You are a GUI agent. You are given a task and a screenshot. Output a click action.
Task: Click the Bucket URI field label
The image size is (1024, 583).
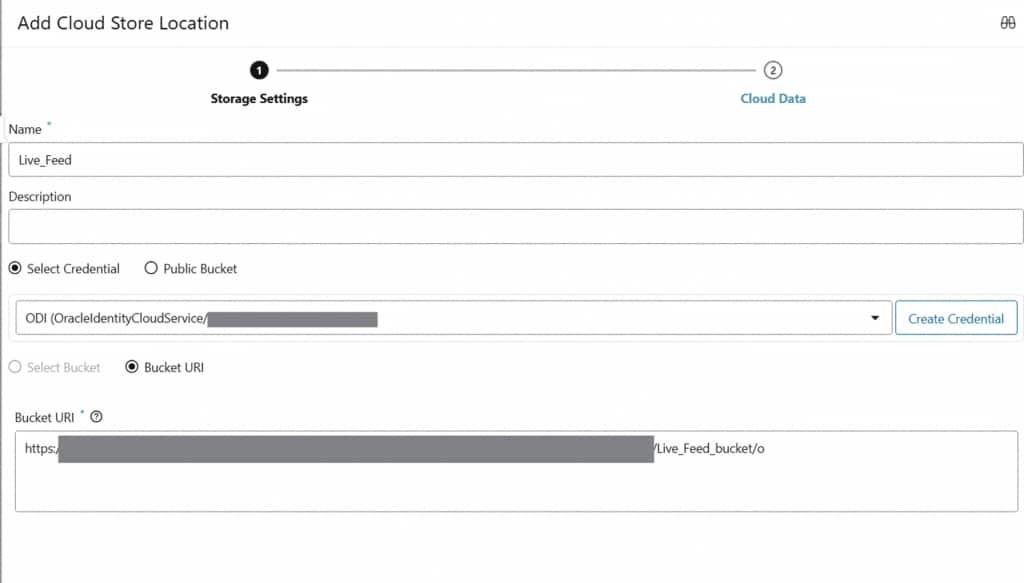click(45, 417)
